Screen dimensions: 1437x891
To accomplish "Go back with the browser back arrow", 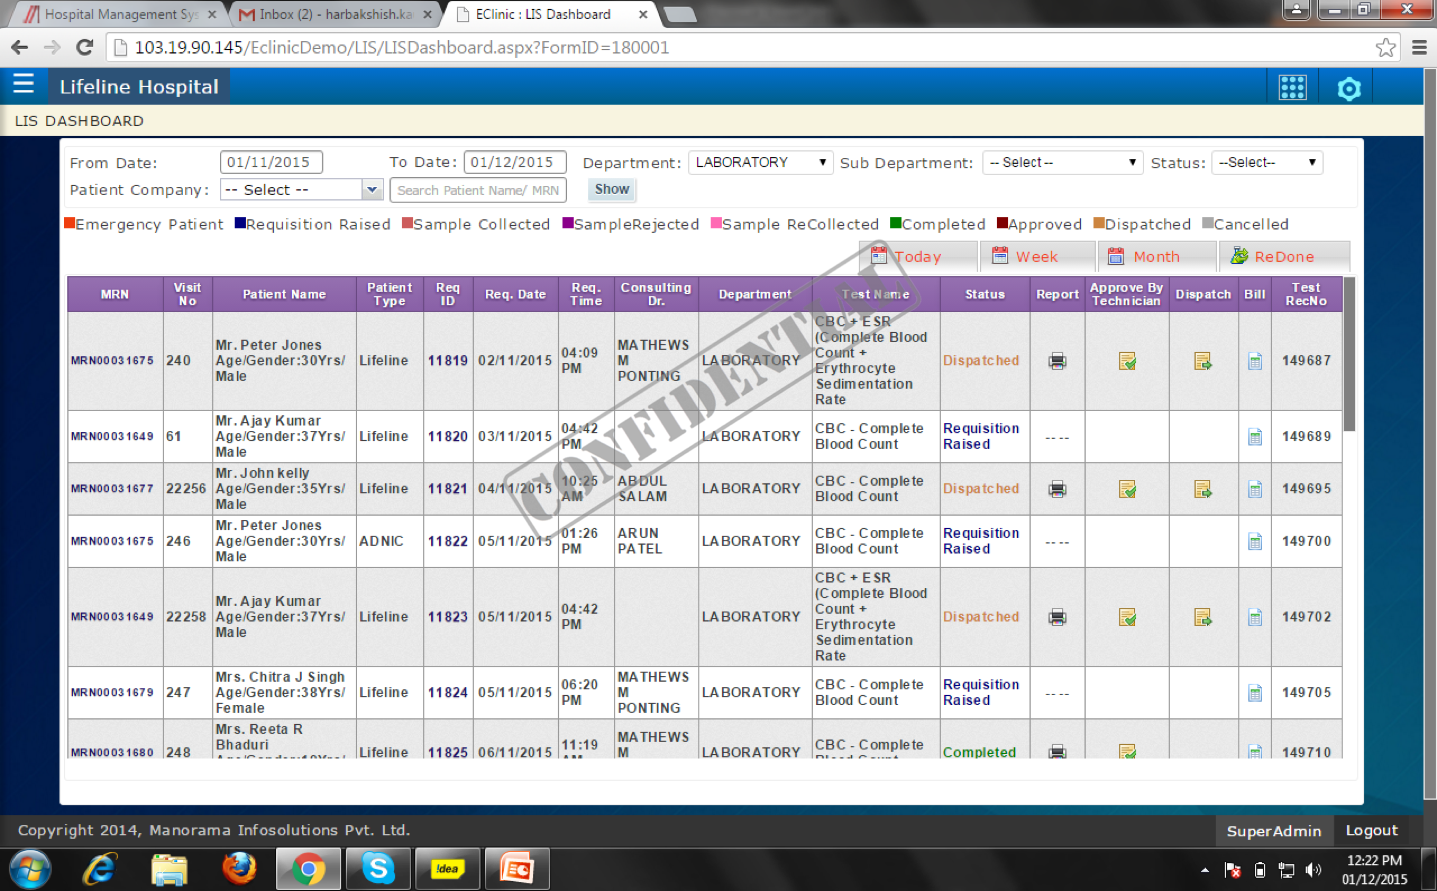I will point(19,47).
